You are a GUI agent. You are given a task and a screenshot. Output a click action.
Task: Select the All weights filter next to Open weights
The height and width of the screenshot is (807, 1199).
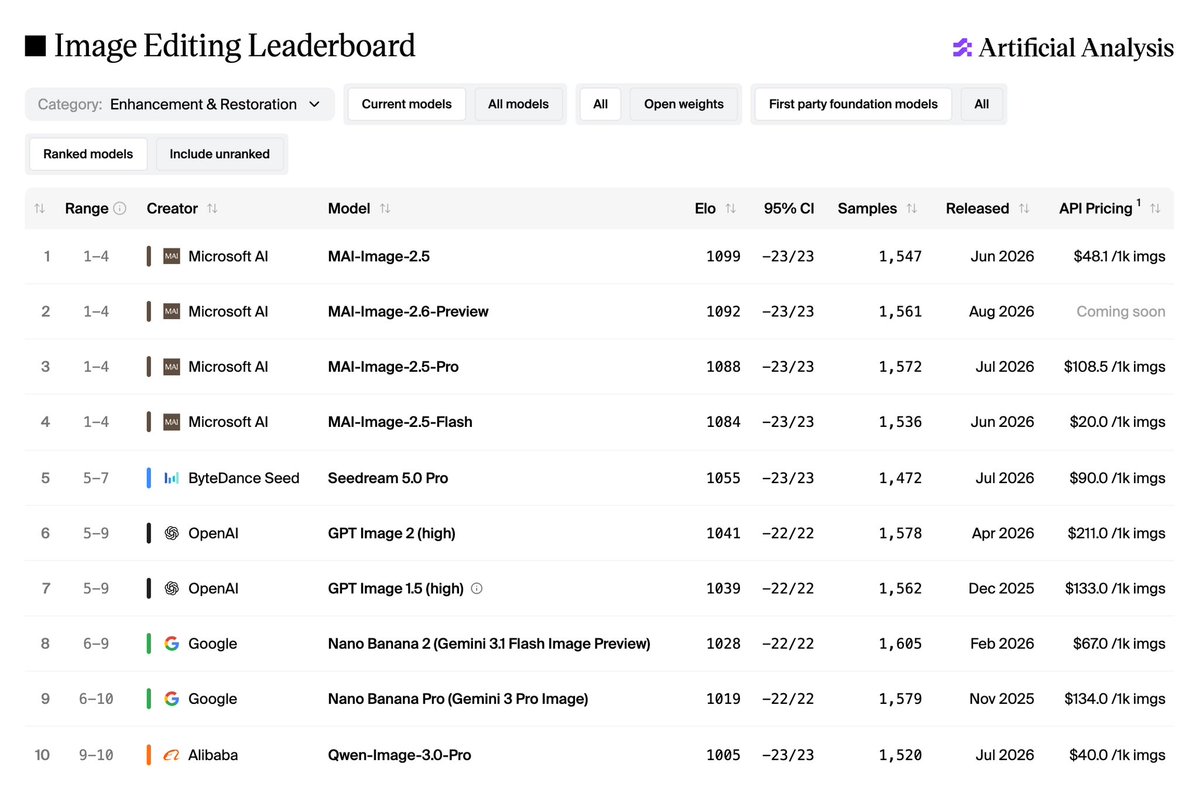point(600,104)
